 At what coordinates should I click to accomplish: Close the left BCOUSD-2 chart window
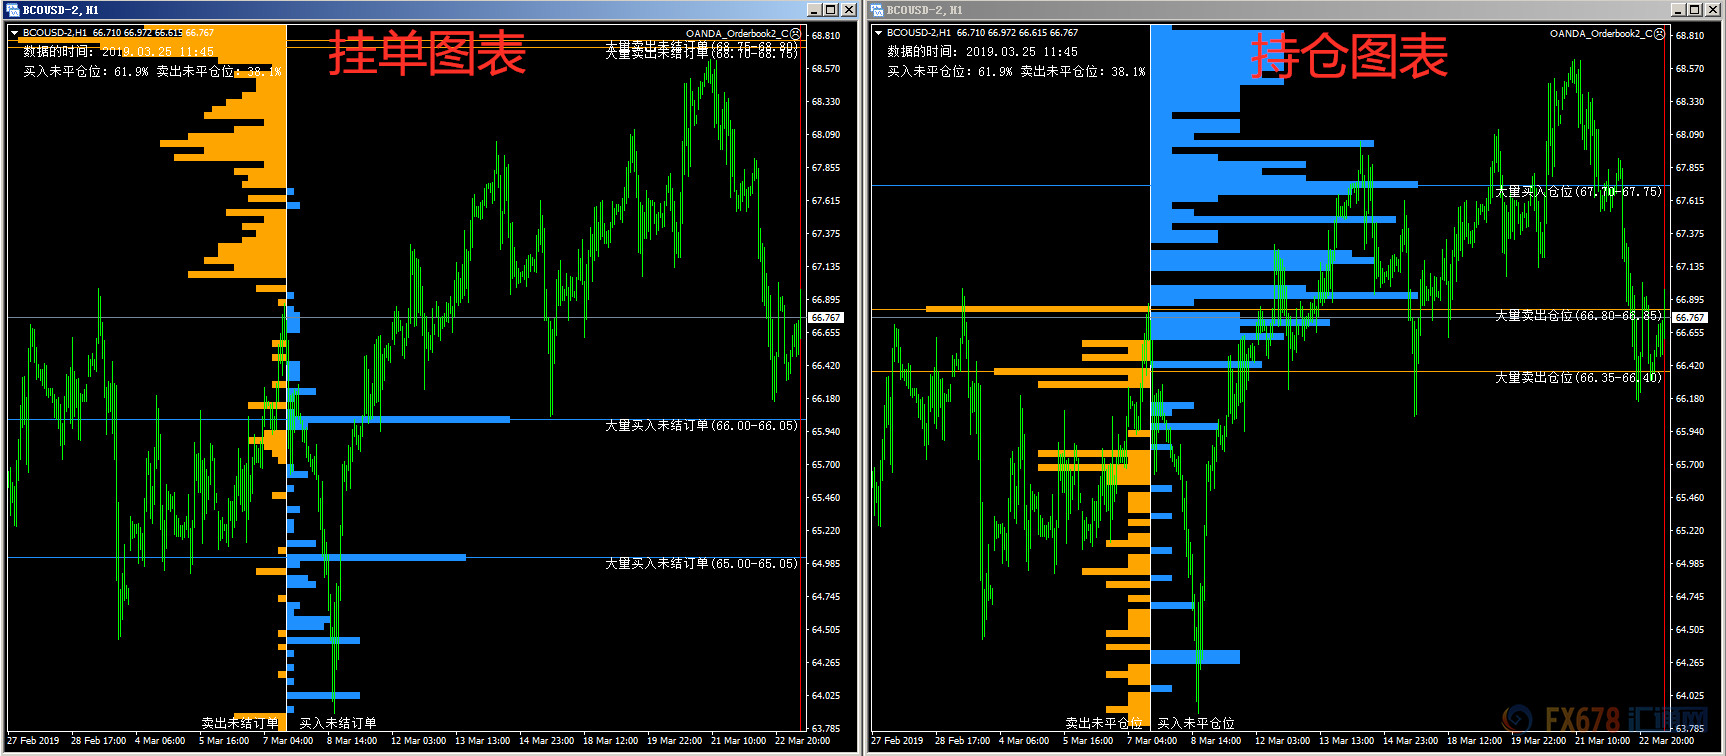click(x=849, y=9)
